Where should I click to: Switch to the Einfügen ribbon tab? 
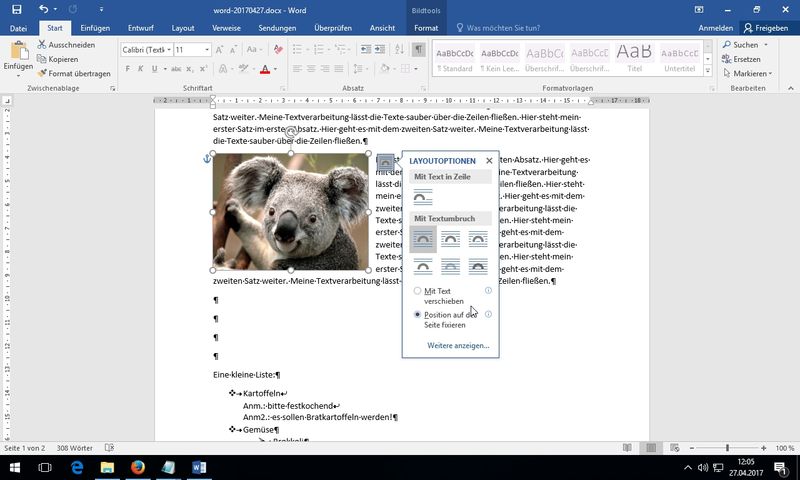pyautogui.click(x=95, y=29)
